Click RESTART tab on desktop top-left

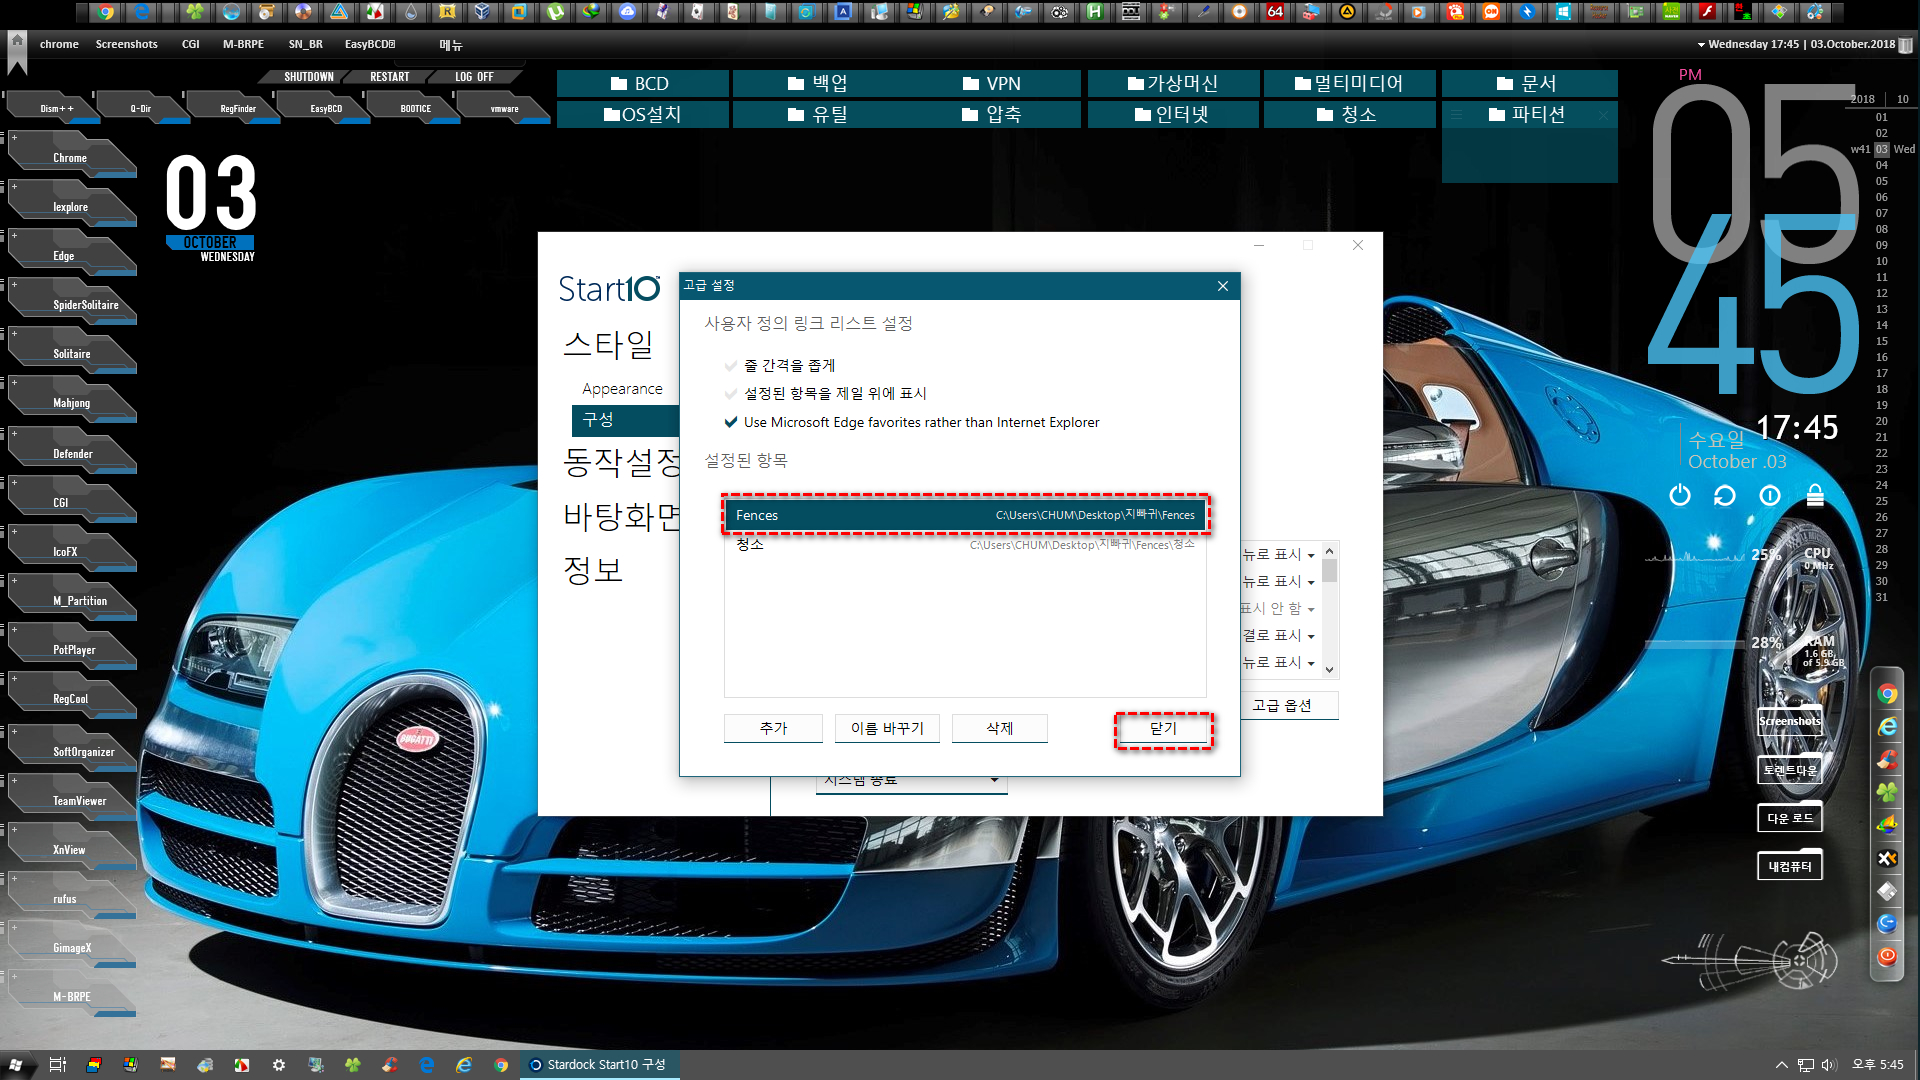click(390, 77)
